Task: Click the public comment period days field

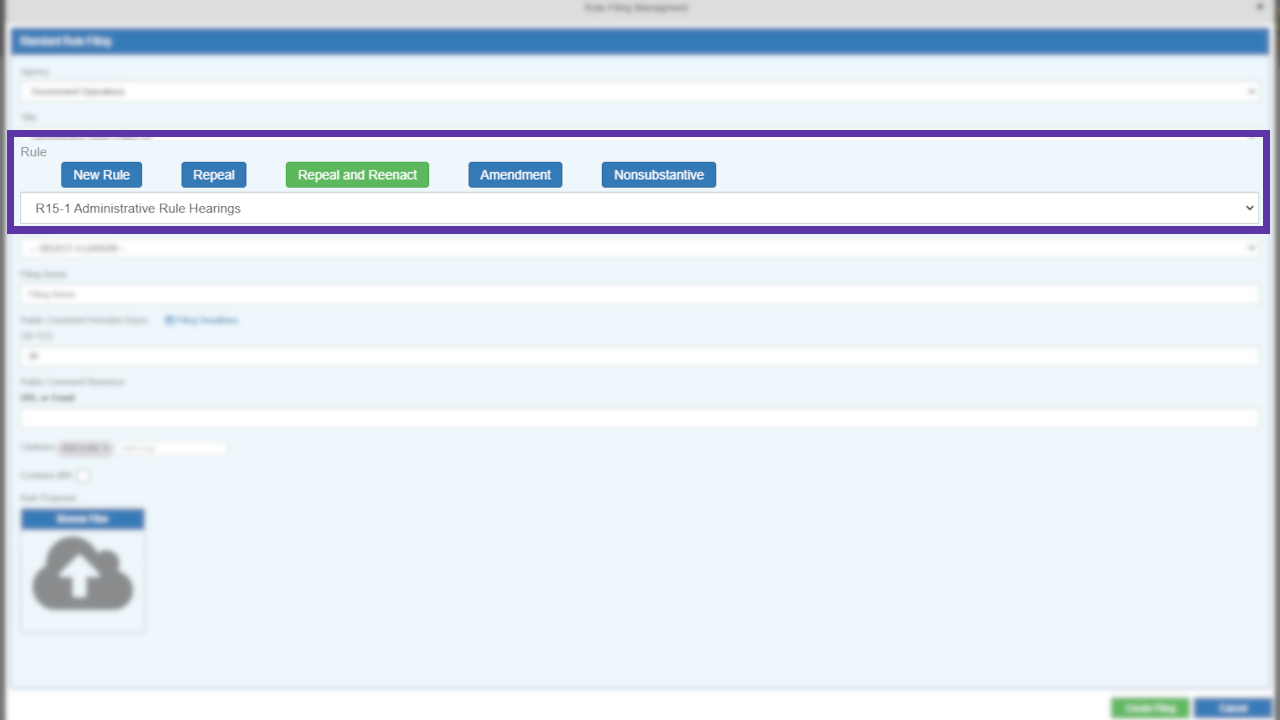Action: click(x=639, y=356)
